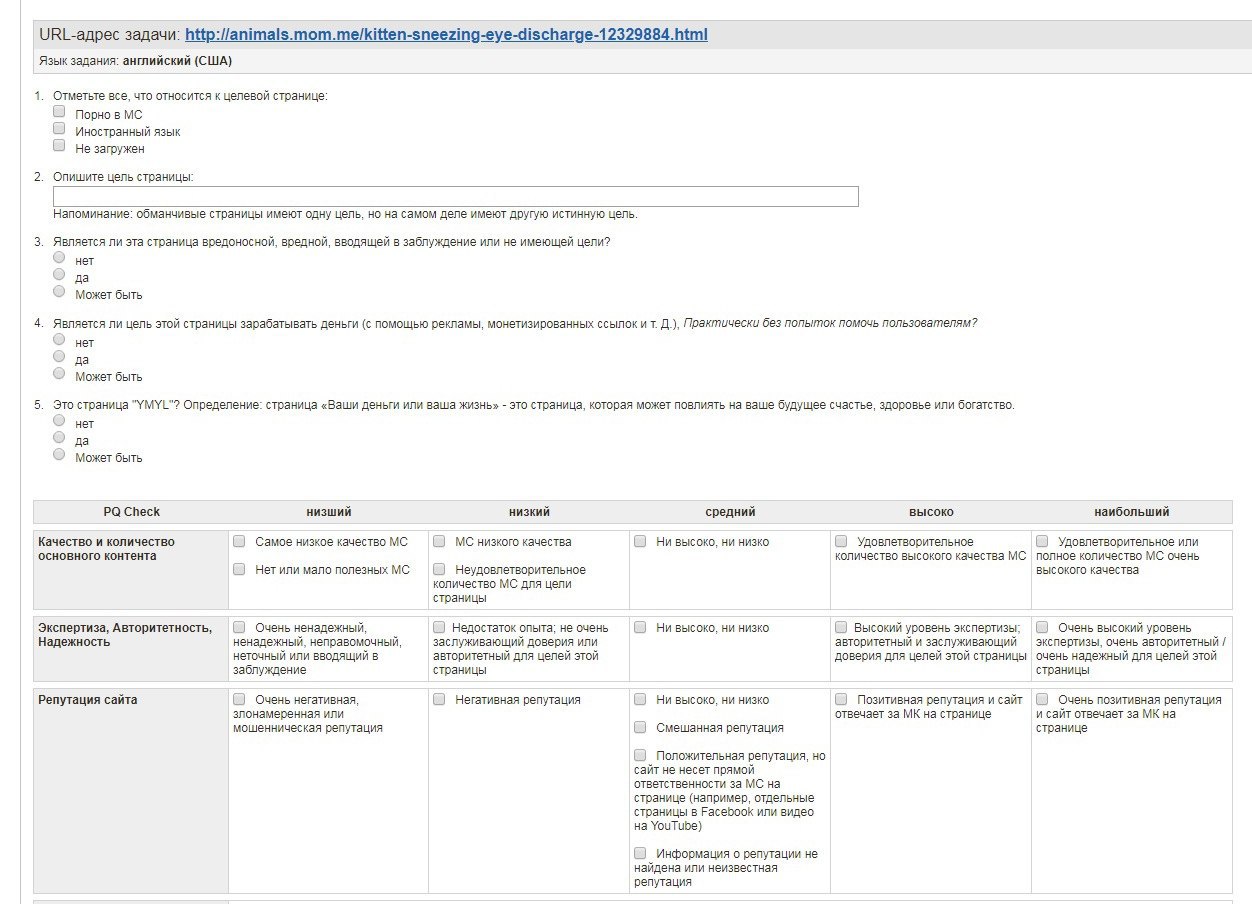Screen dimensions: 1252x904
Task: Click the 'Репутация сайта' row label
Action: (88, 700)
